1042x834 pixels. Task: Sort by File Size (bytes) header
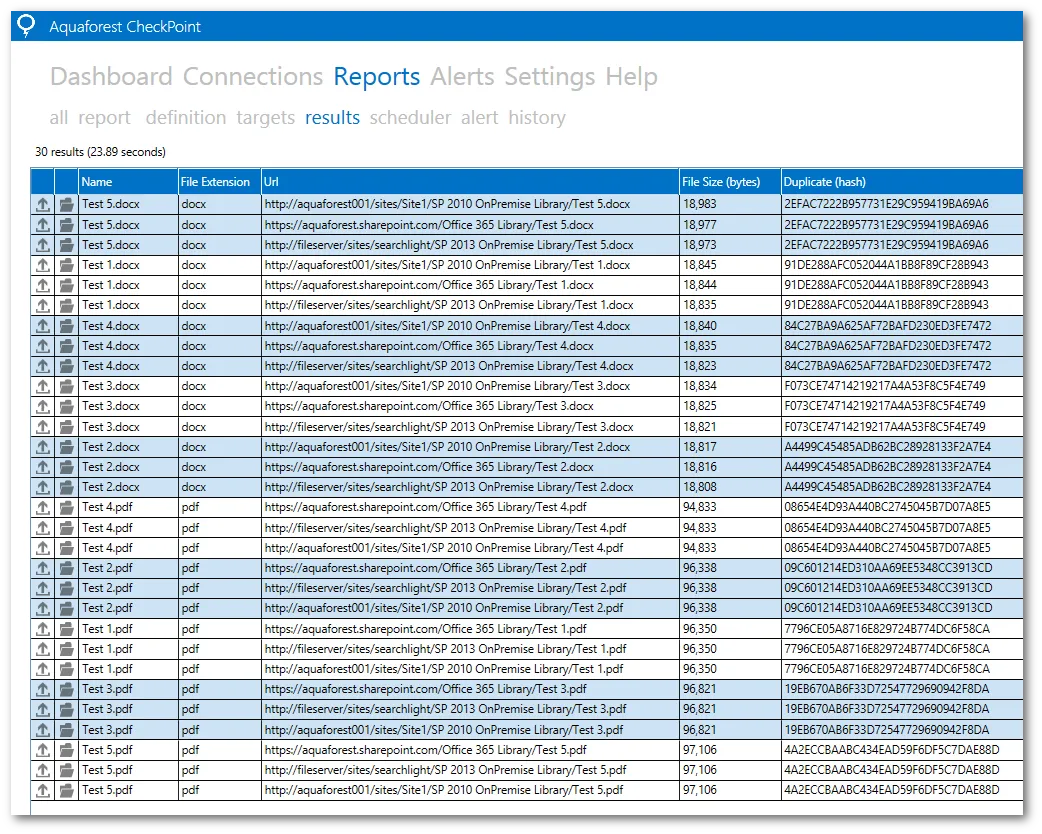click(730, 181)
